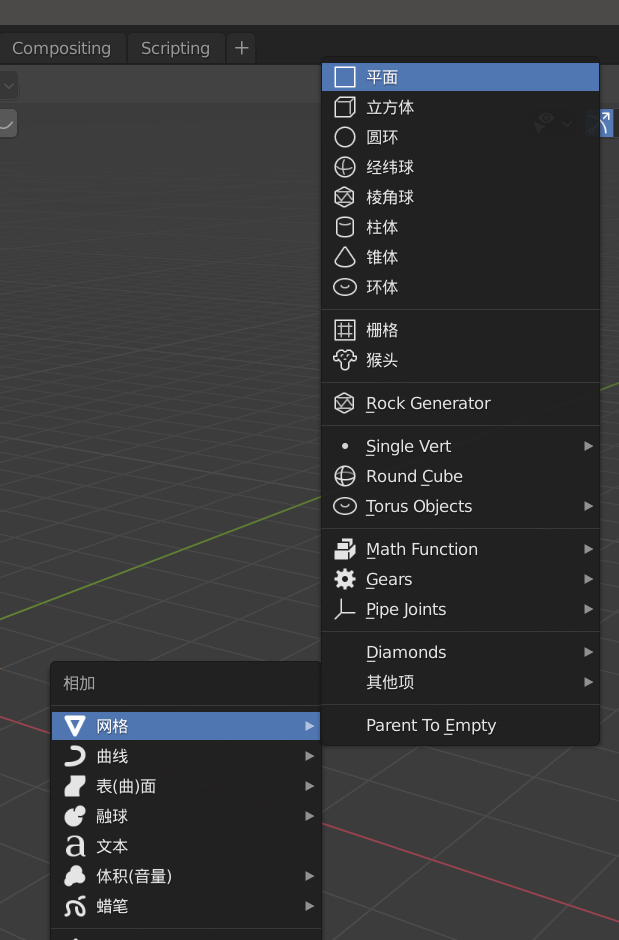Click the Round Cube icon
The width and height of the screenshot is (619, 940).
pyautogui.click(x=345, y=477)
